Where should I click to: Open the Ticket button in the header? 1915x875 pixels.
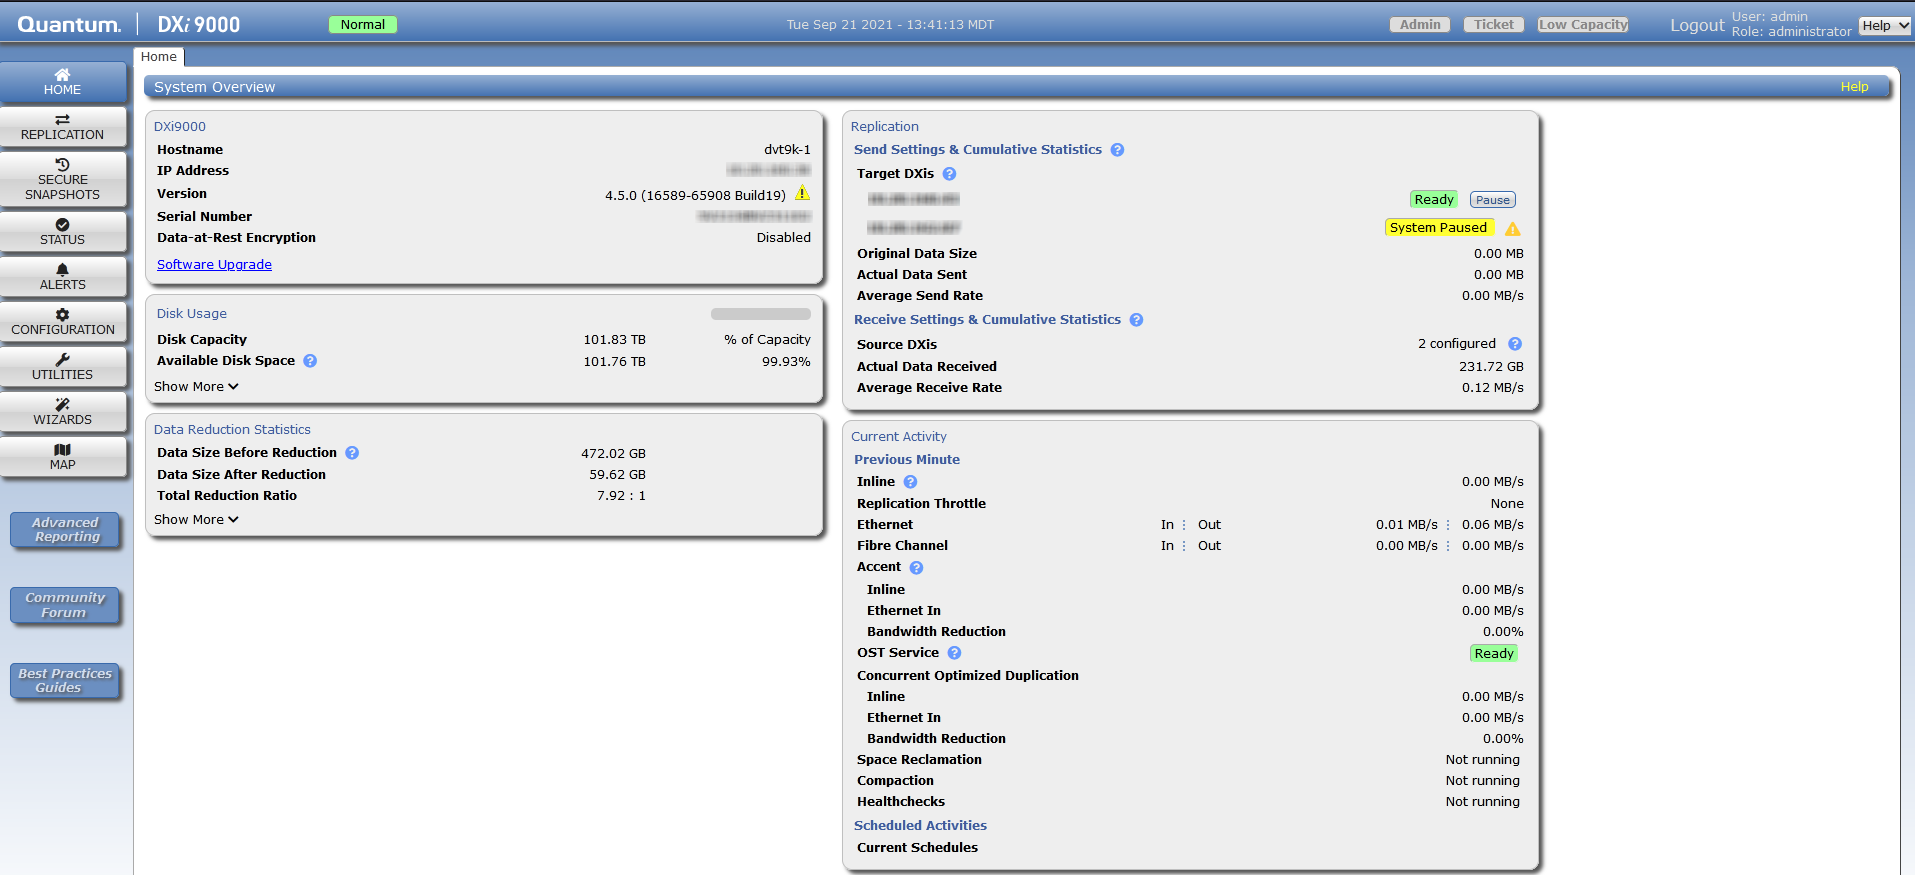point(1494,25)
